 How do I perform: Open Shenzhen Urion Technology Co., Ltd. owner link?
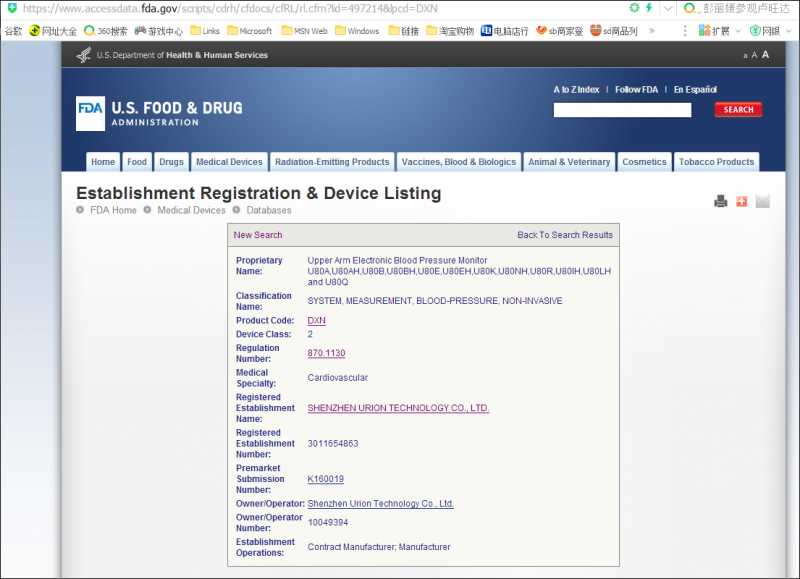pos(381,504)
